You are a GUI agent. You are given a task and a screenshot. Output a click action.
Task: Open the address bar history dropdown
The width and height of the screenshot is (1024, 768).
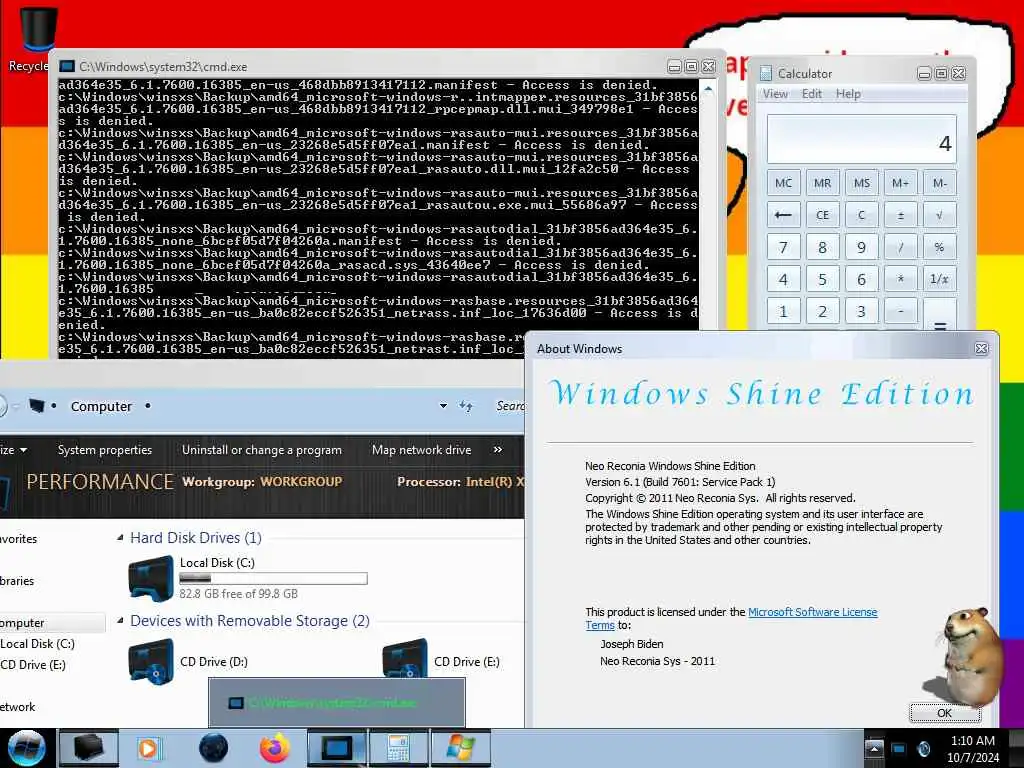click(443, 406)
